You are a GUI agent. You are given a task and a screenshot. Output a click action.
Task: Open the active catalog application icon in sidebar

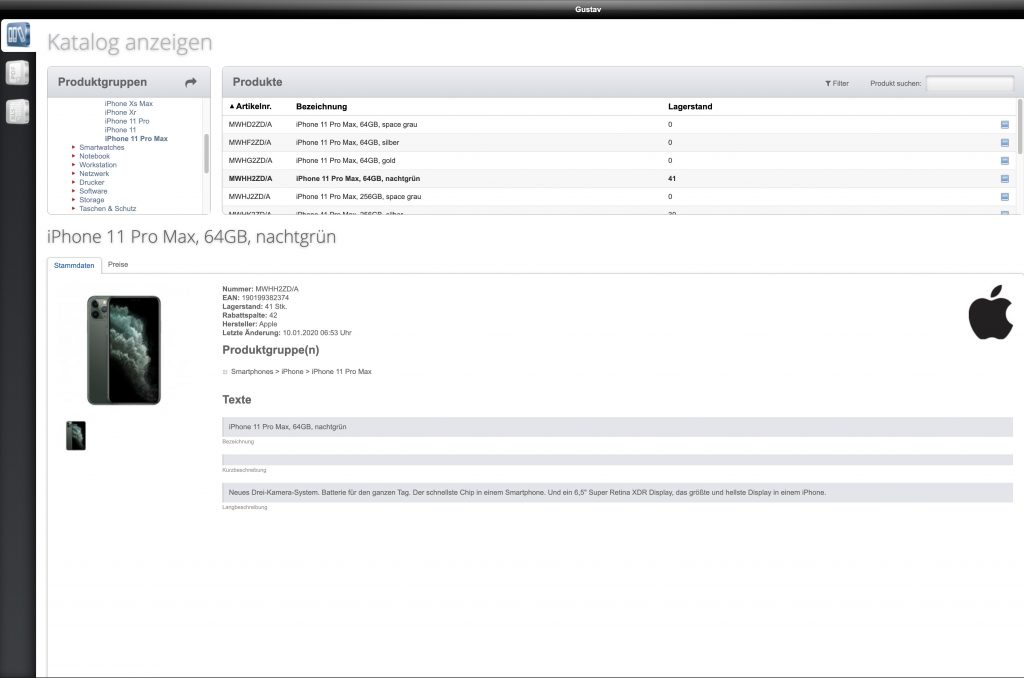[17, 33]
